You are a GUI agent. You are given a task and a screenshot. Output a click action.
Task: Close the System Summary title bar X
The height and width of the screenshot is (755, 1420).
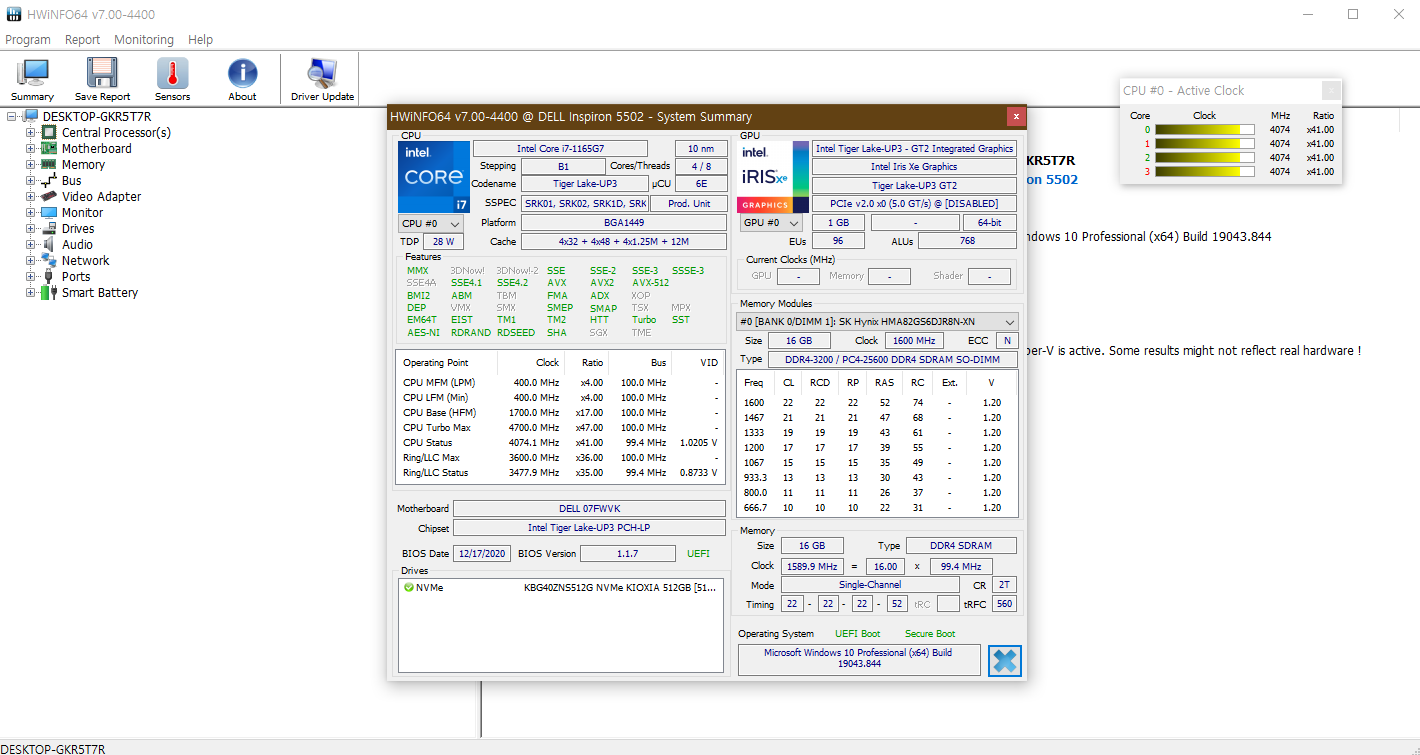[x=1016, y=116]
